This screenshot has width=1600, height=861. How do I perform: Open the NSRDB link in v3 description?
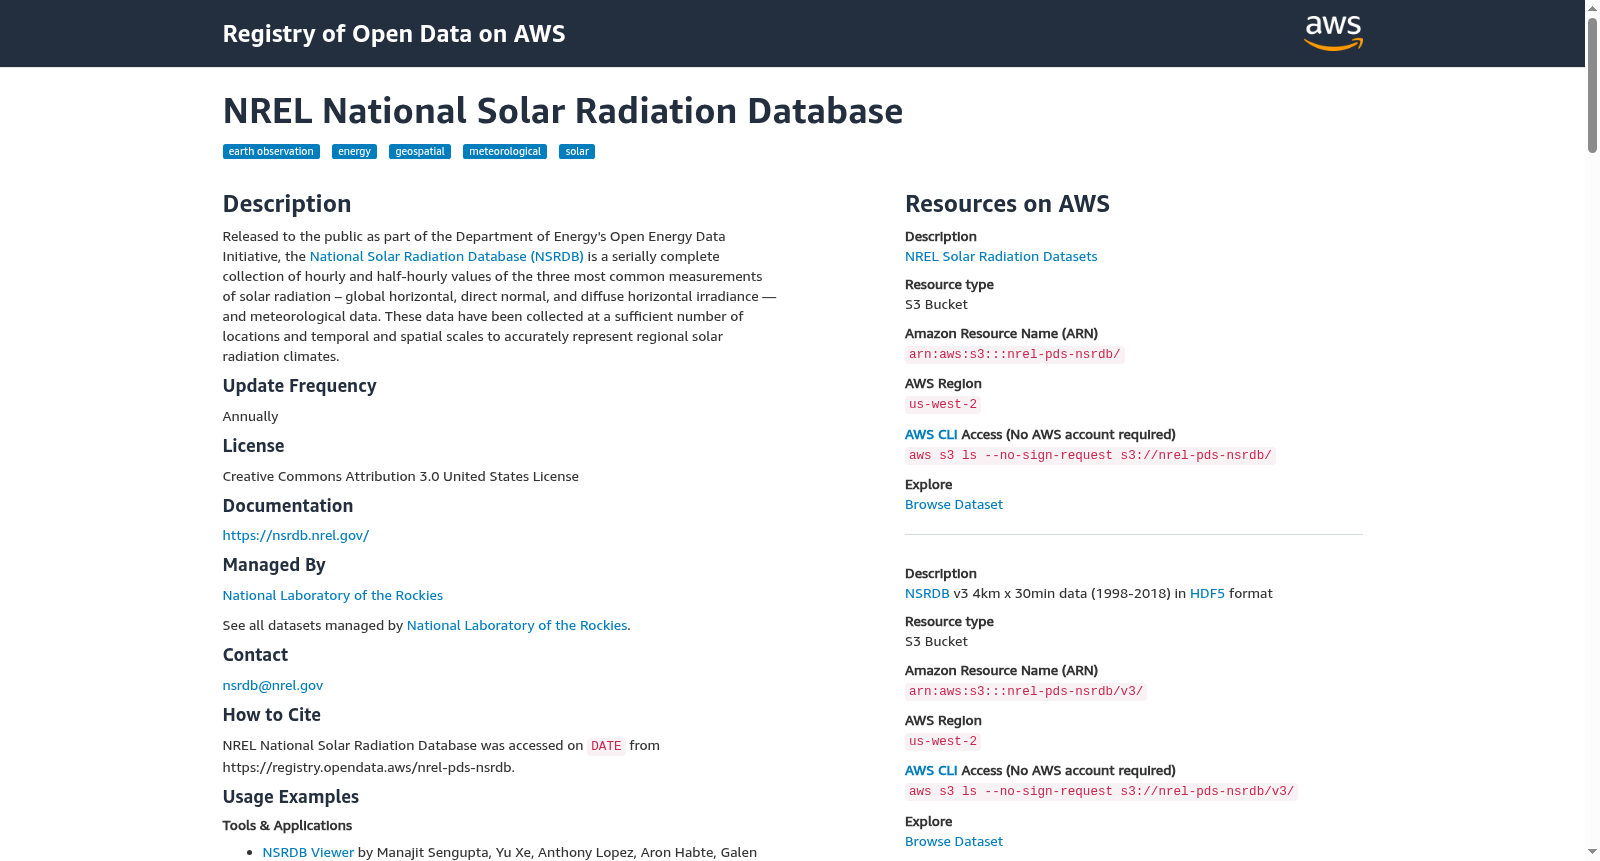click(x=927, y=594)
